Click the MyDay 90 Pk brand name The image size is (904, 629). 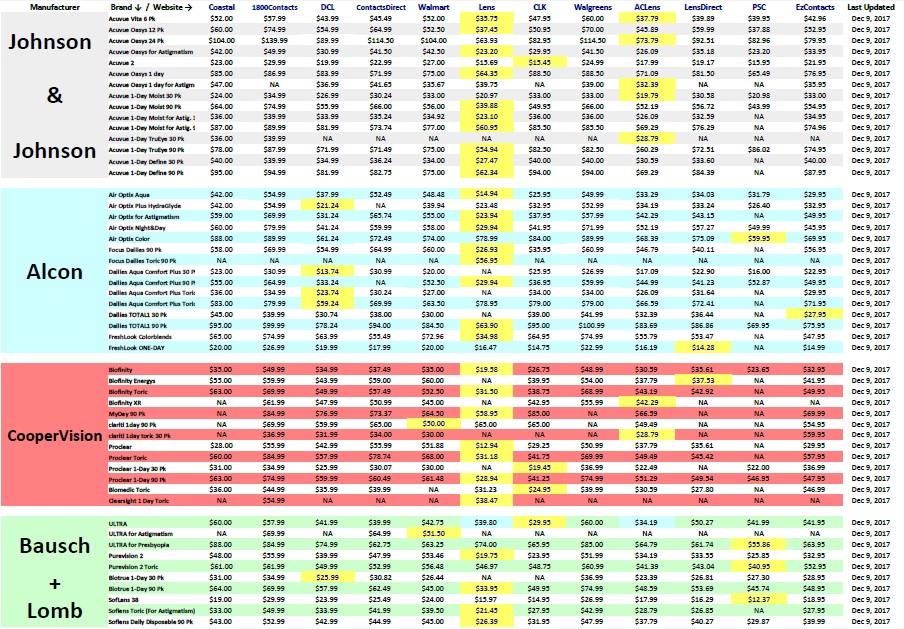(127, 414)
